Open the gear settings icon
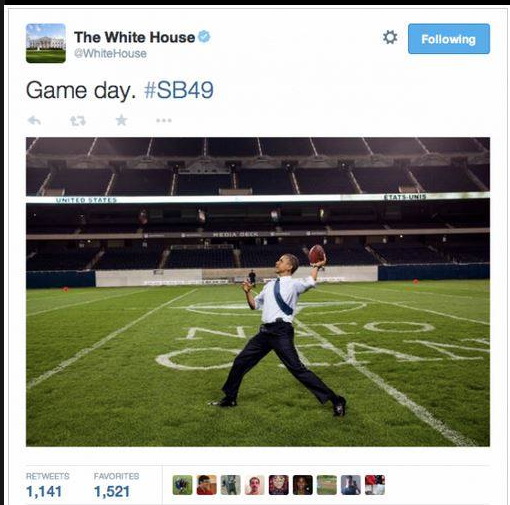 tap(390, 37)
